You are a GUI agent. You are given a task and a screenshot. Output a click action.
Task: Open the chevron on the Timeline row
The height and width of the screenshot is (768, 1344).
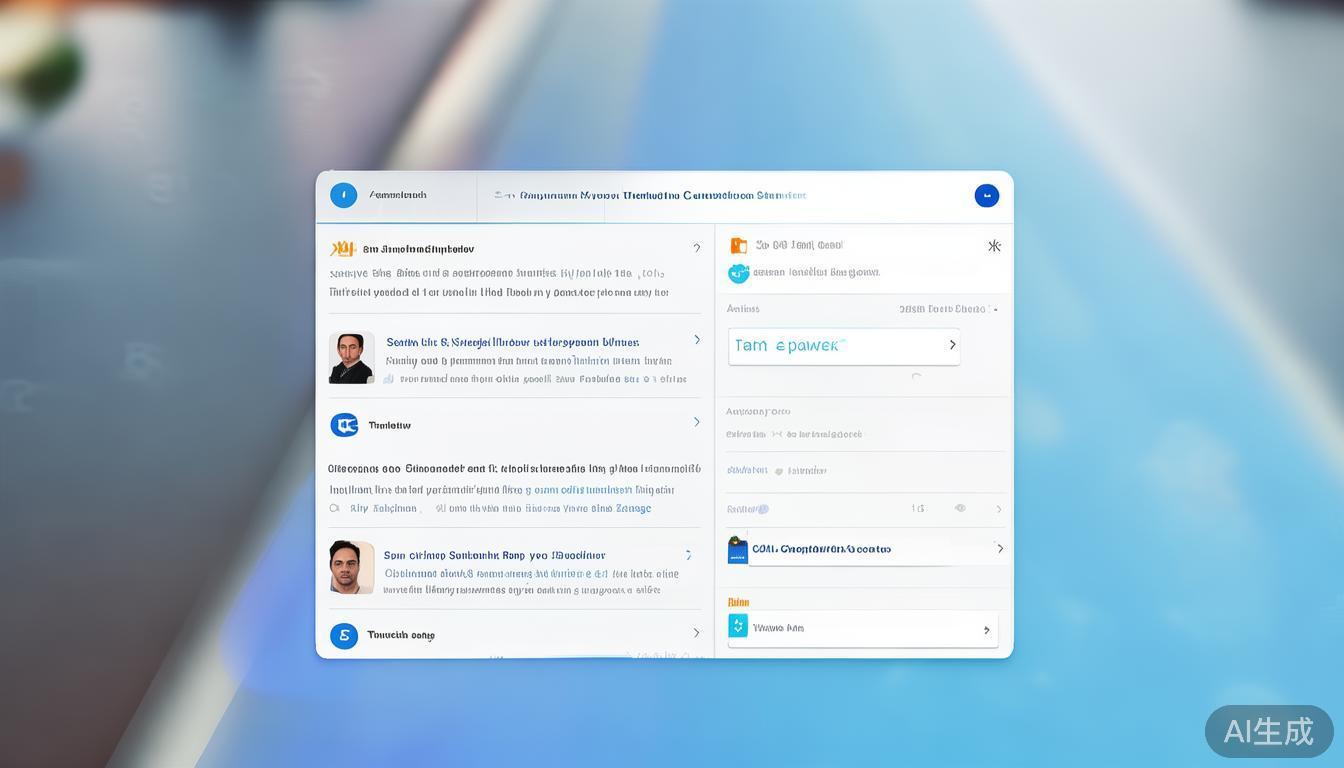[697, 422]
